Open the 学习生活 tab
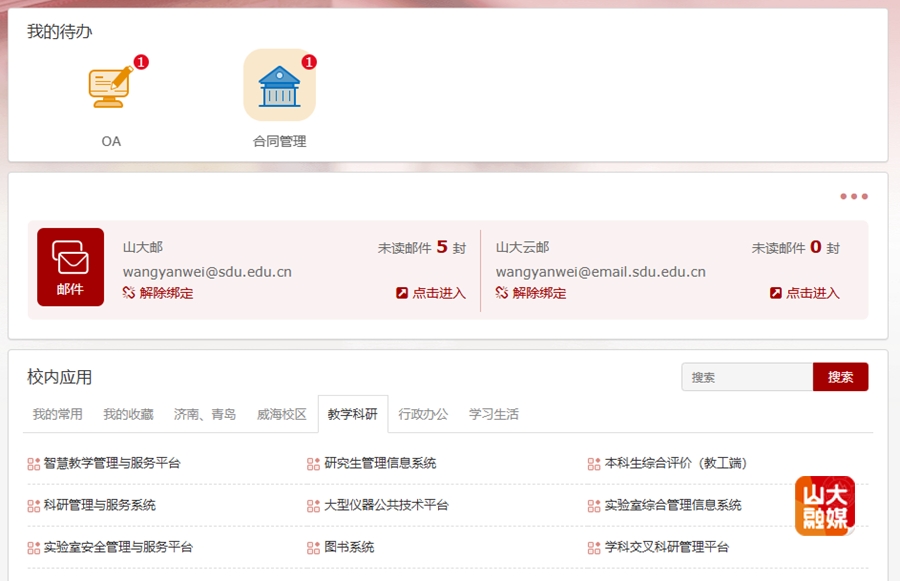Screen dimensions: 900x581 point(494,414)
